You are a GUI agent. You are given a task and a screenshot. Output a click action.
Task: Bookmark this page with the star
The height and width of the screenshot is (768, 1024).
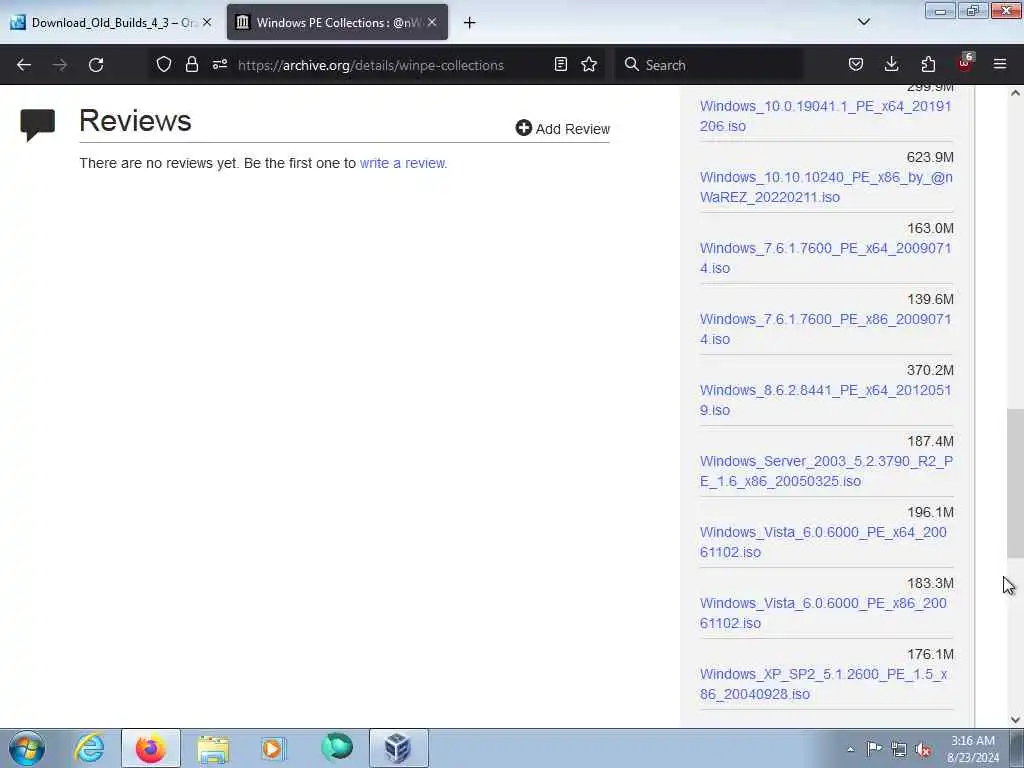(x=589, y=64)
